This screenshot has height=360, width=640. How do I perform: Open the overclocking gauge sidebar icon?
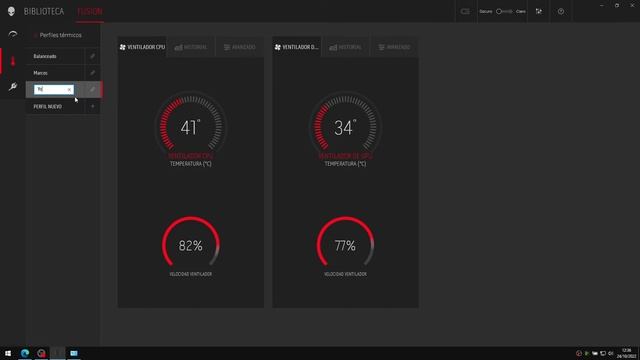(13, 35)
